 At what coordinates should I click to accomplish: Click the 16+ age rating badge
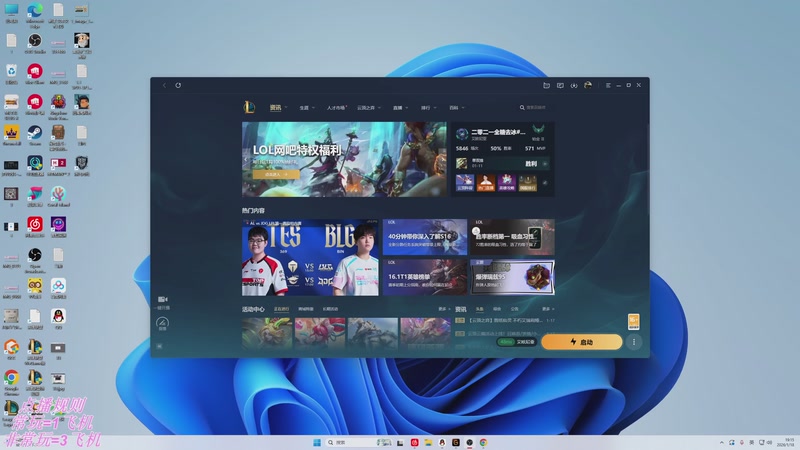click(633, 321)
